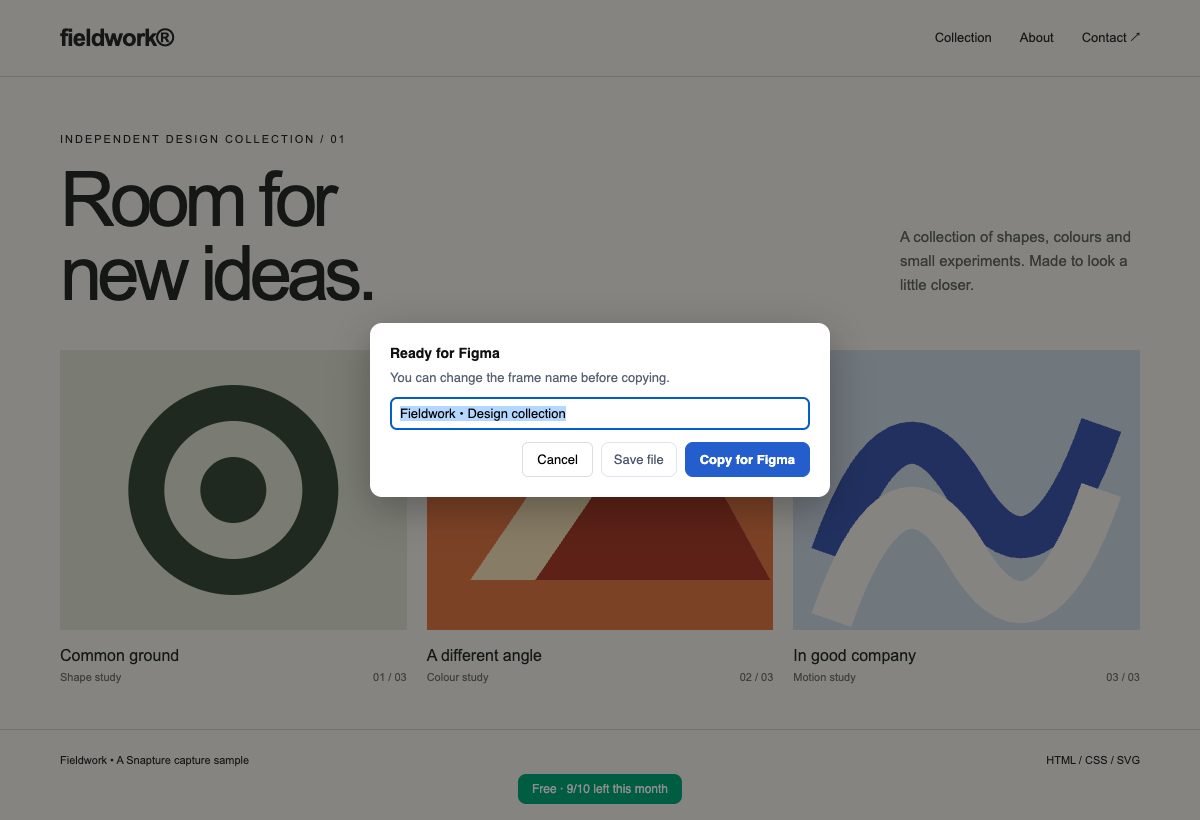Click the Common ground title
This screenshot has width=1200, height=820.
[119, 655]
